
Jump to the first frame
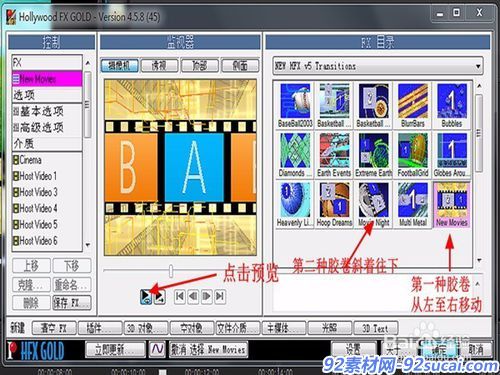180,296
